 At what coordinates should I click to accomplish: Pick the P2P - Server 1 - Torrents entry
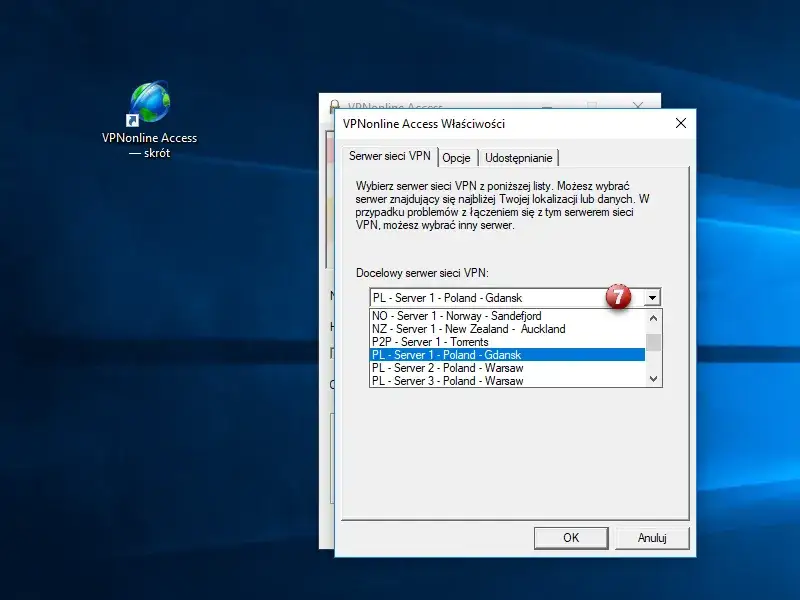432,342
